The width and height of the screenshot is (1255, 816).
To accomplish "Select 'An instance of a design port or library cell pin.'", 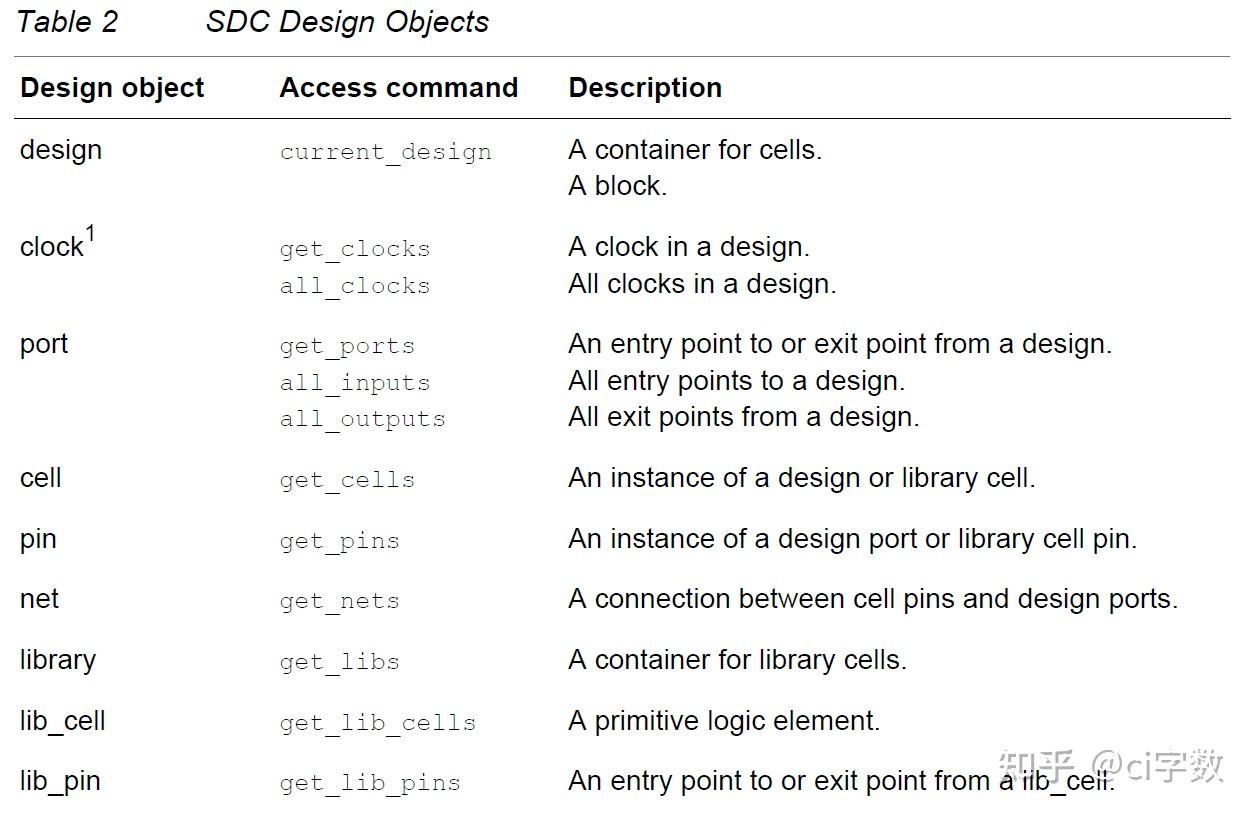I will [853, 539].
